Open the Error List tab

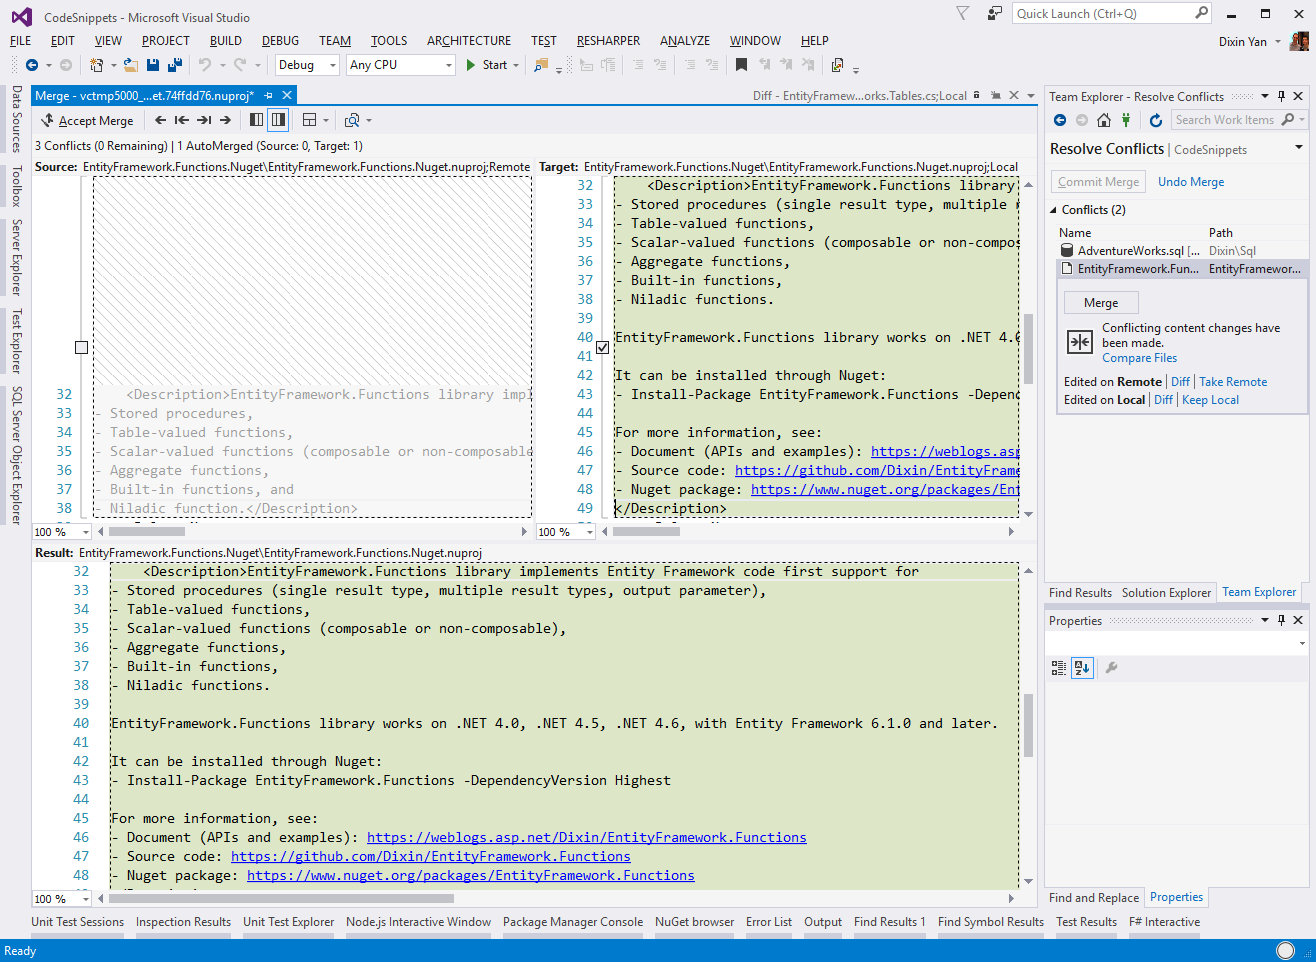pyautogui.click(x=769, y=922)
